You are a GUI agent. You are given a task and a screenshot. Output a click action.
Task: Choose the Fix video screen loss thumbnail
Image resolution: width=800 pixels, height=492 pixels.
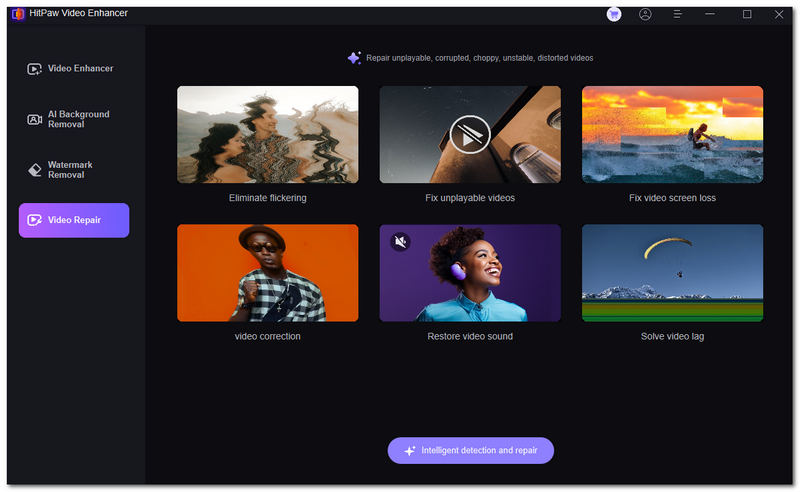pos(672,134)
